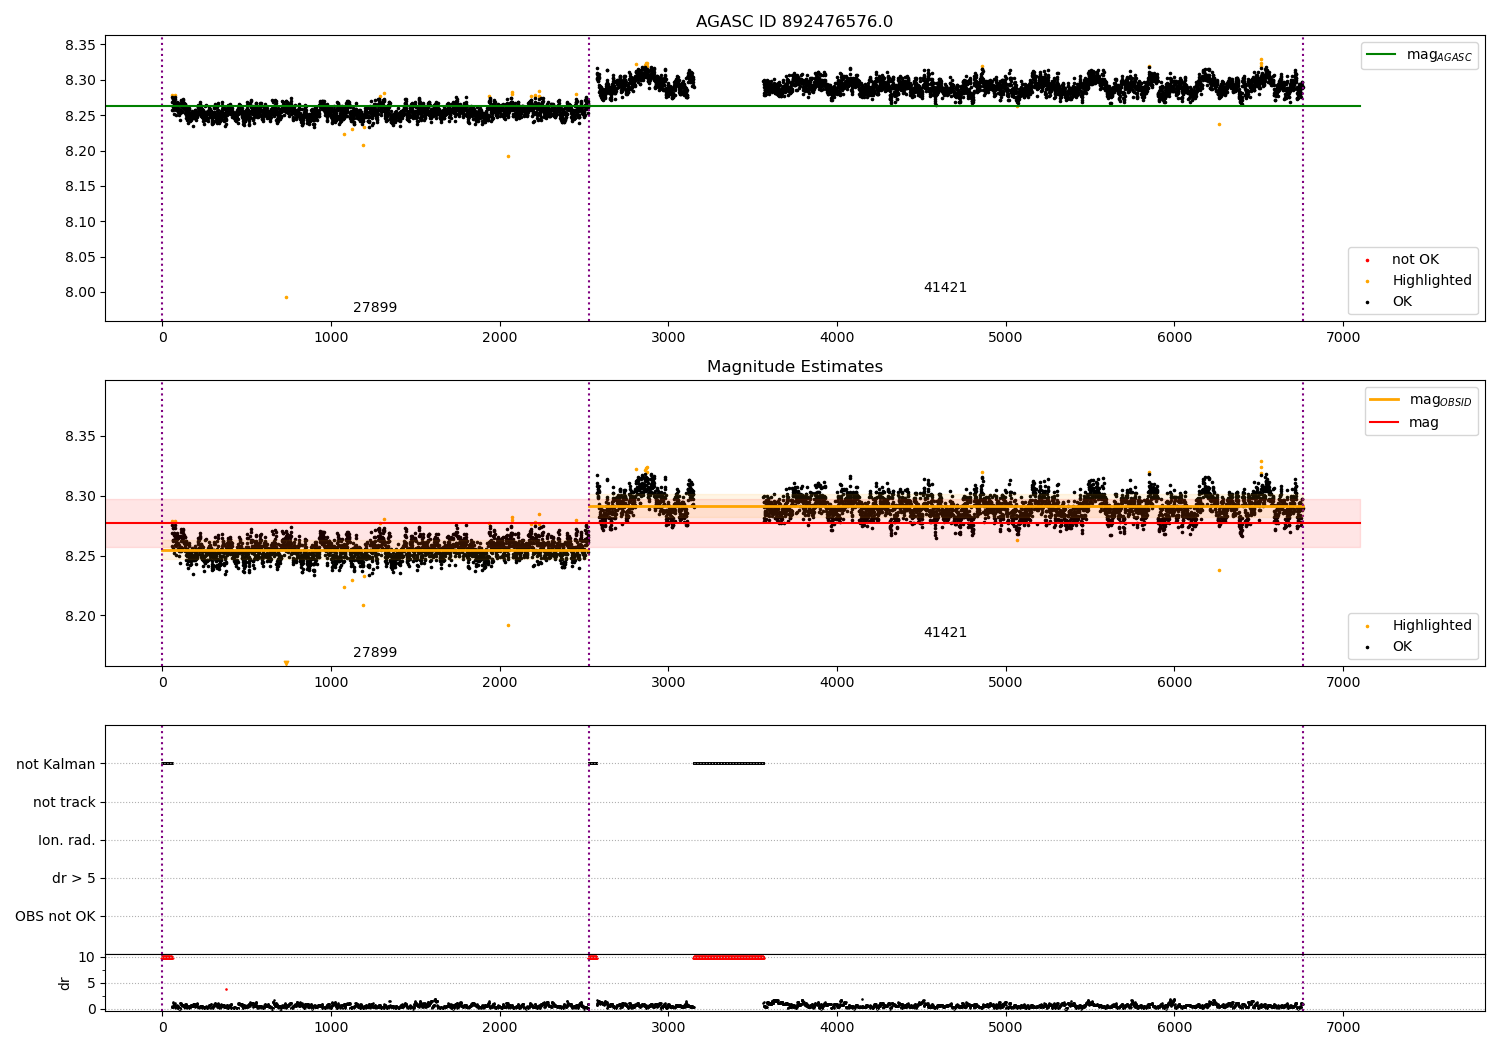Screen dimensions: 1500x1050
Task: Click the "41421" label in the top plot
Action: [945, 288]
